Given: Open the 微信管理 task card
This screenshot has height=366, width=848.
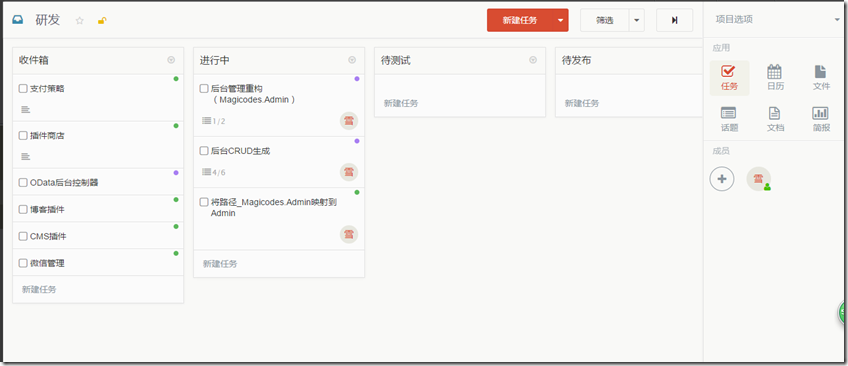Looking at the screenshot, I should (x=98, y=263).
